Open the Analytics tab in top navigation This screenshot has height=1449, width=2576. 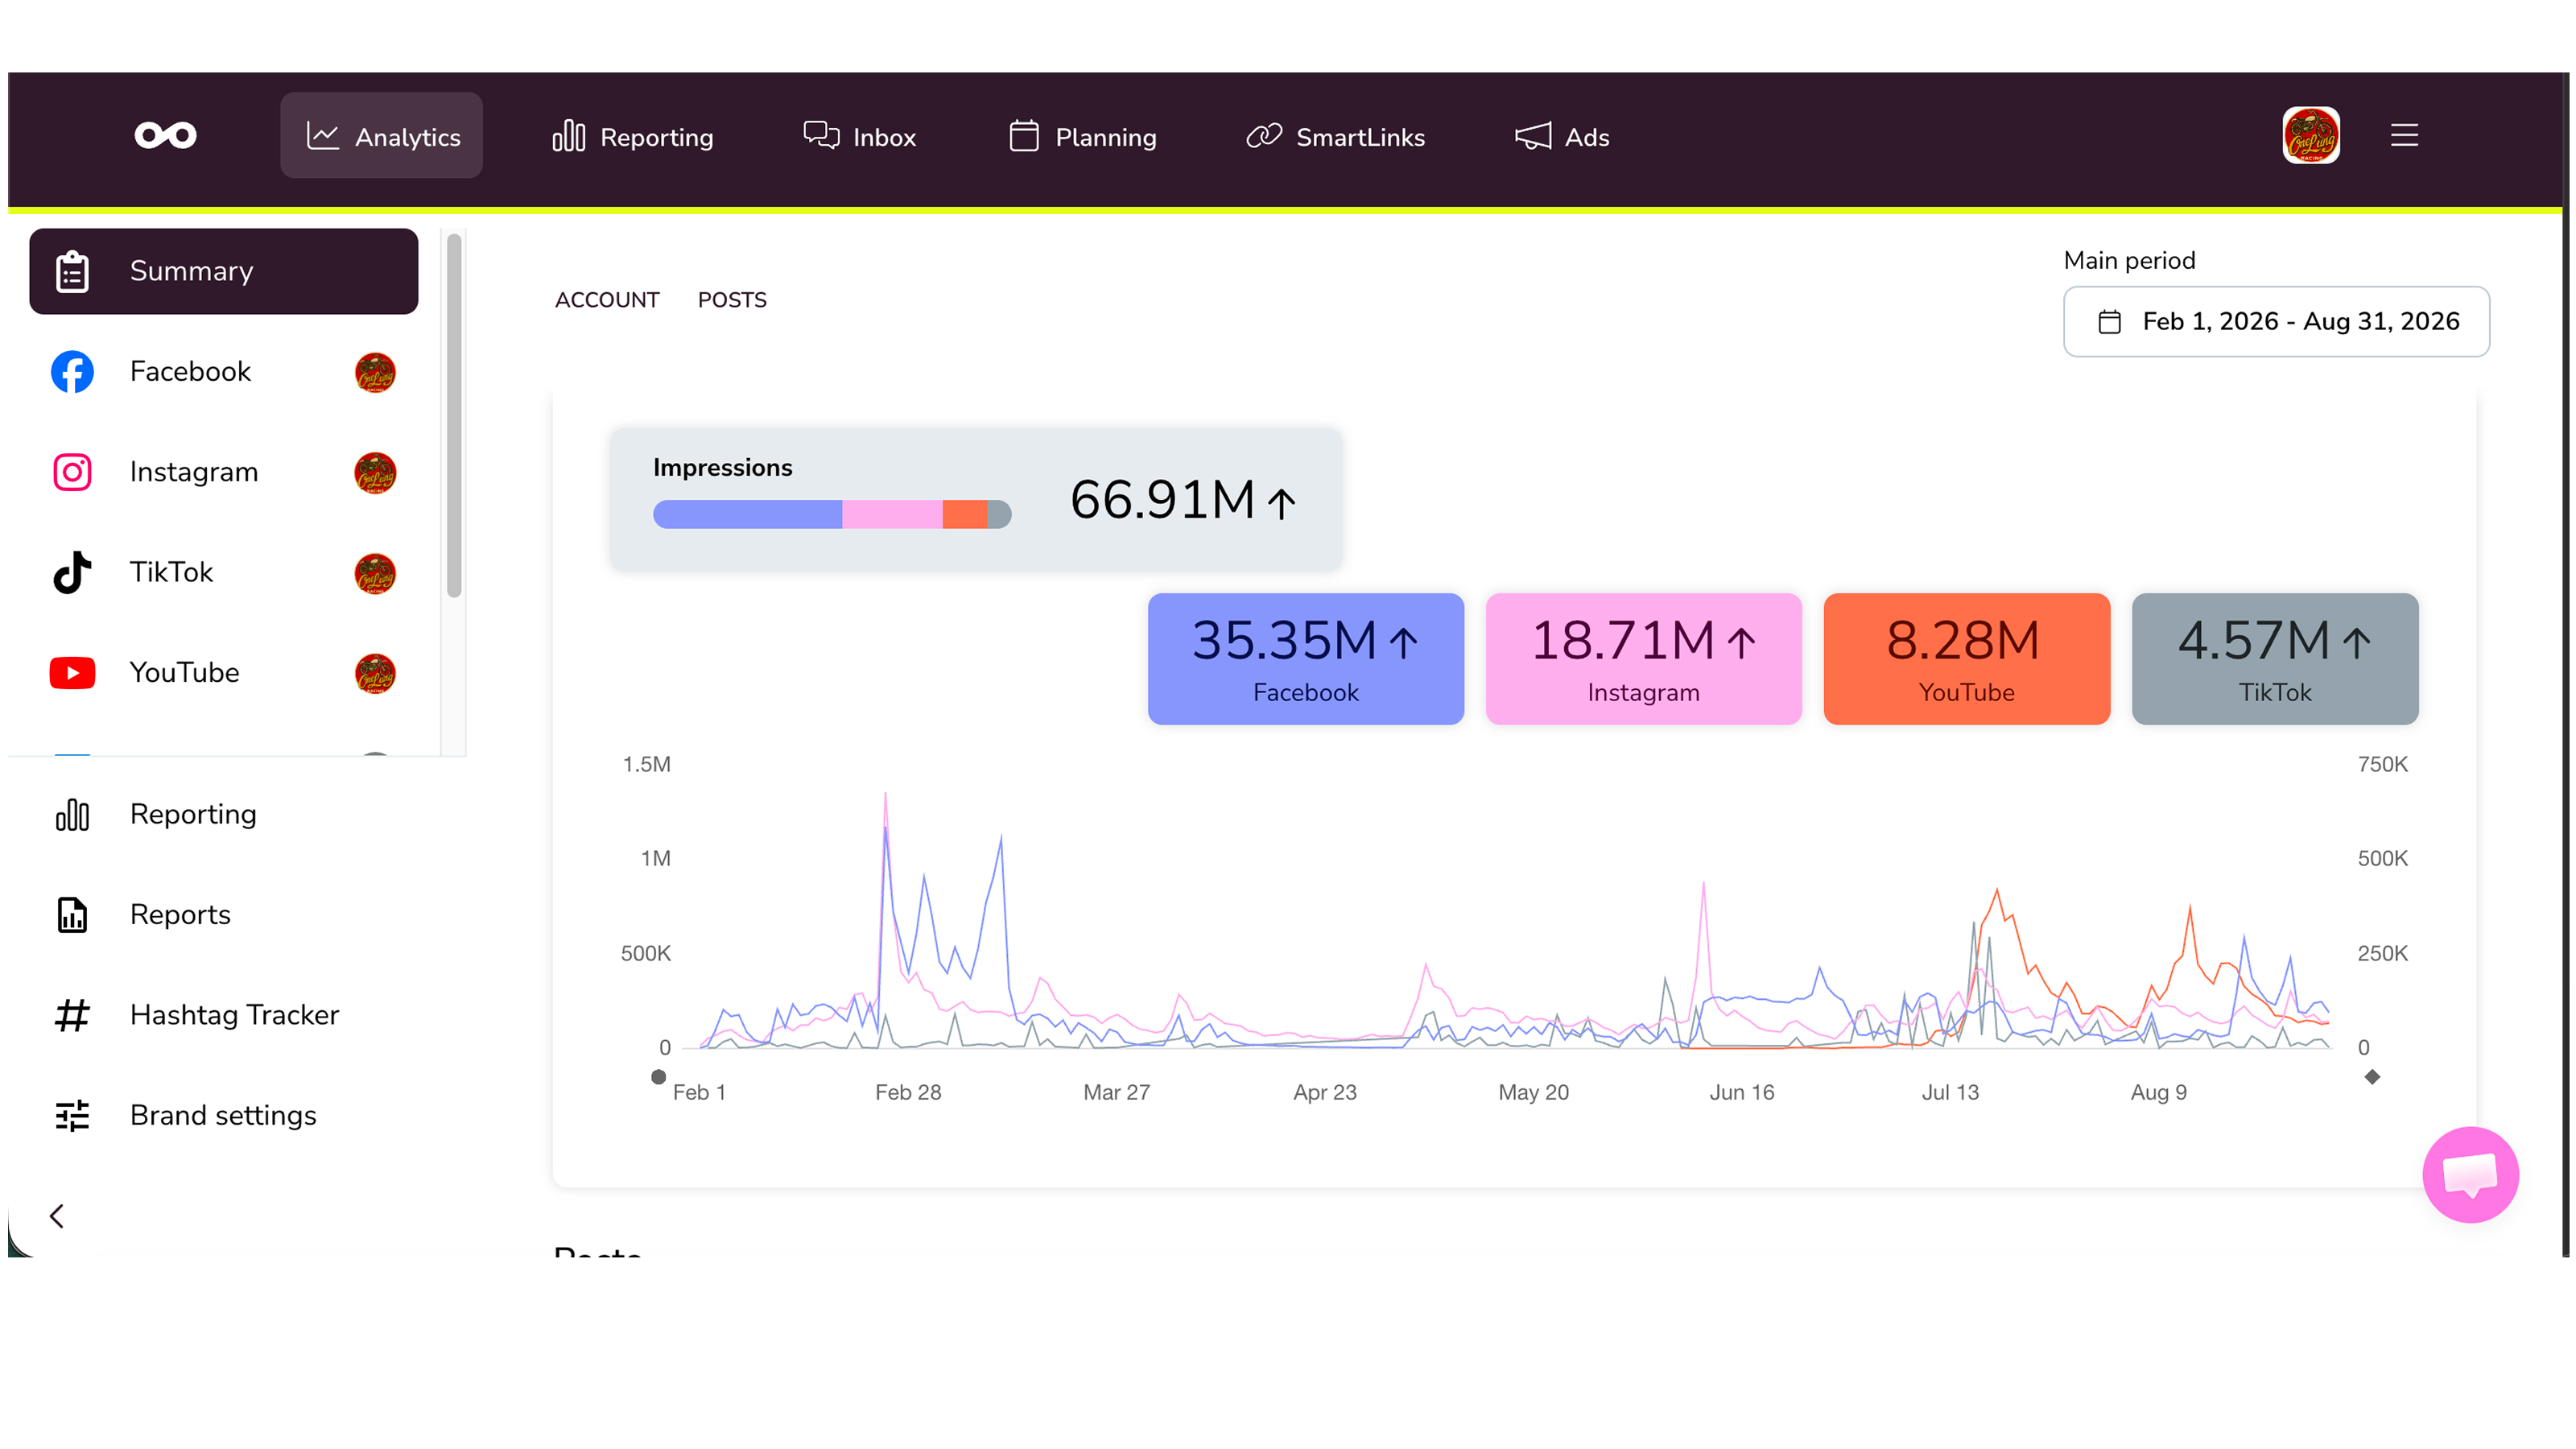[x=381, y=136]
